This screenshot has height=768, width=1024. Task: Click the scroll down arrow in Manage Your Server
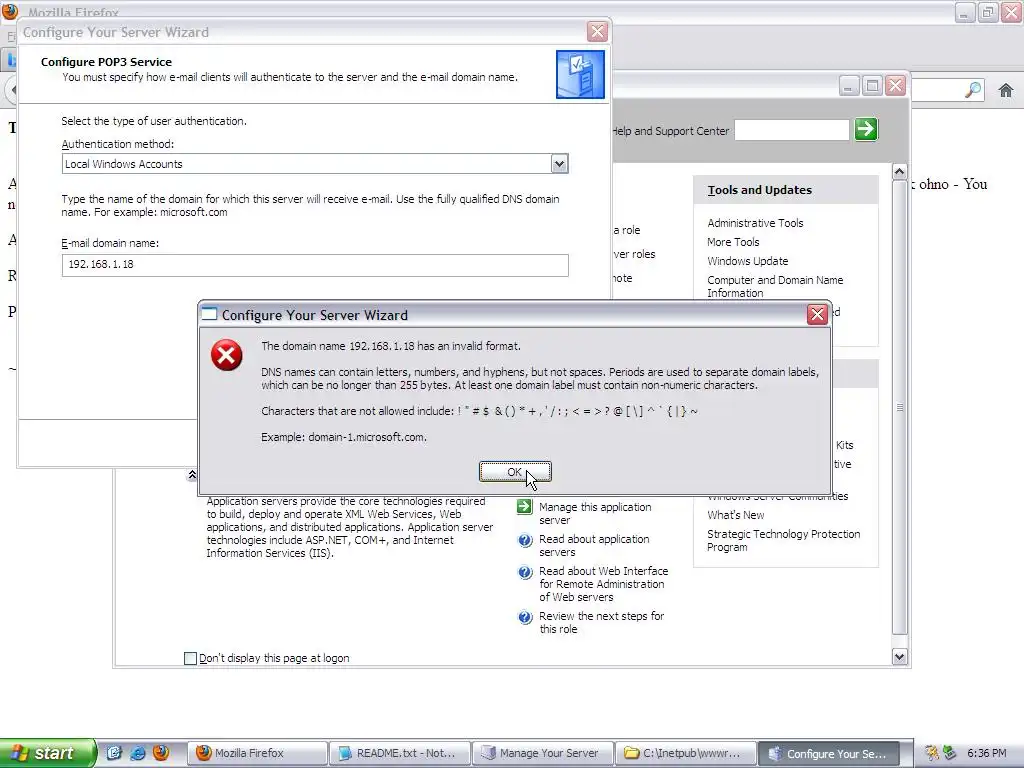point(899,657)
